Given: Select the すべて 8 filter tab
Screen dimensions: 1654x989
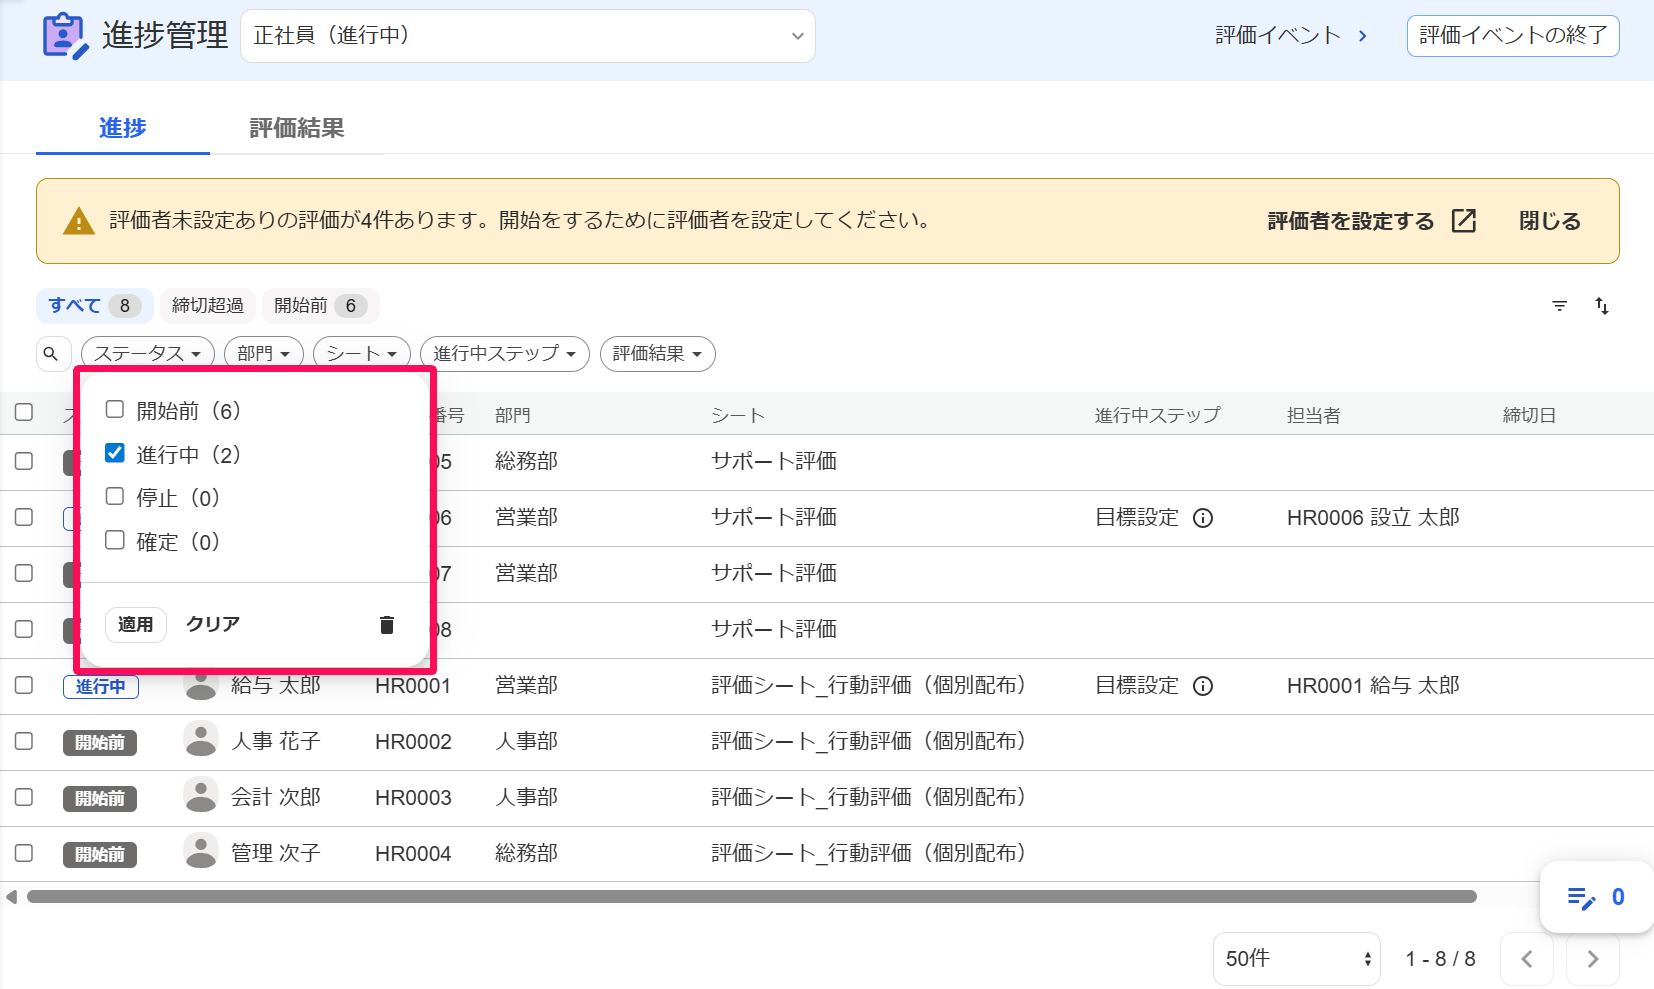Looking at the screenshot, I should pos(95,306).
